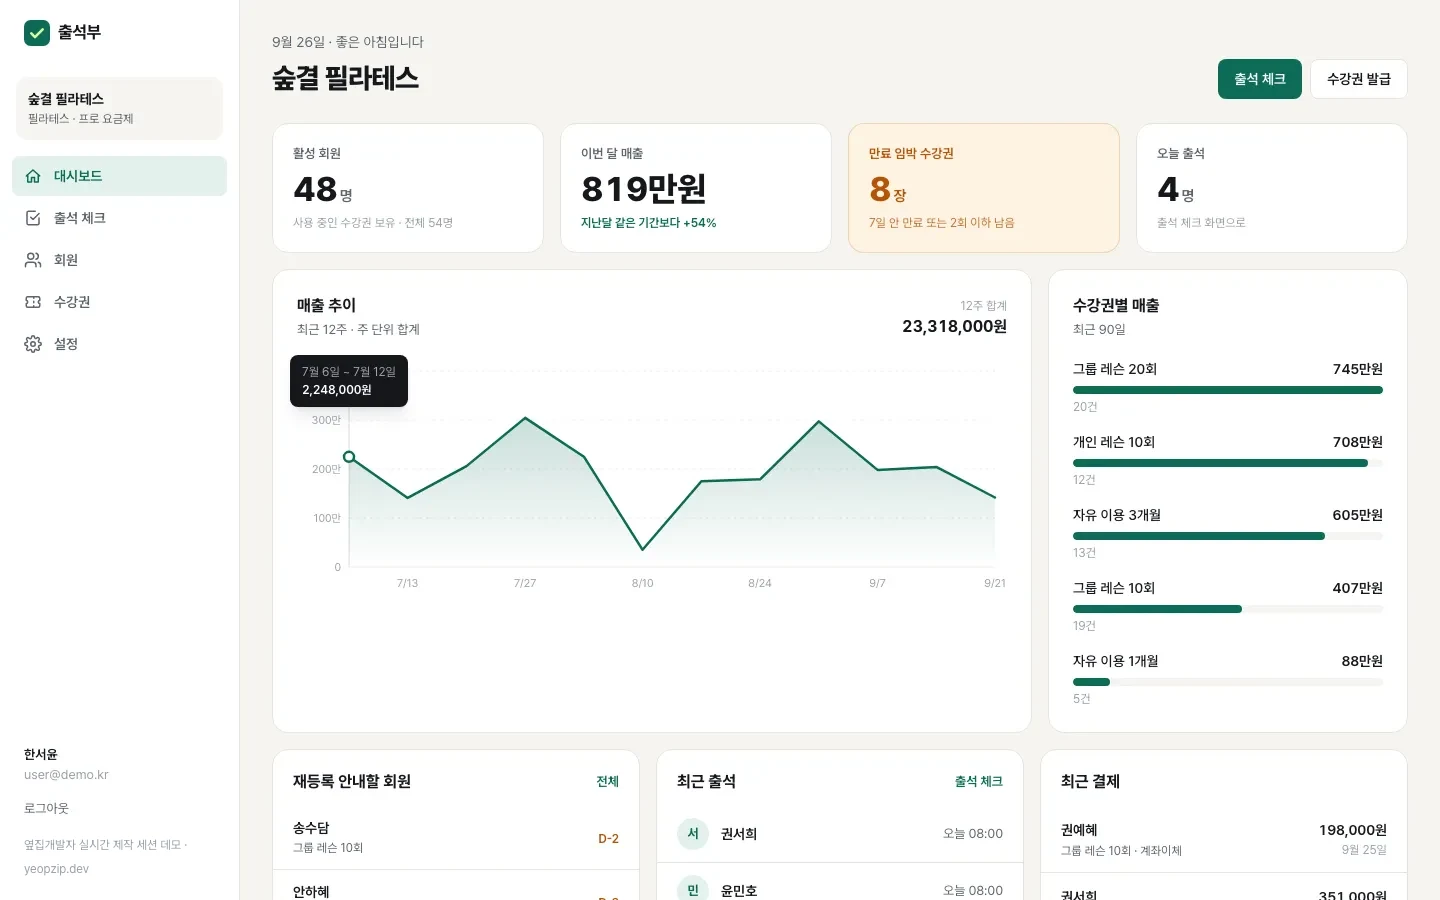1440x900 pixels.
Task: Open the 이번 달 매출 stat card
Action: pos(696,188)
